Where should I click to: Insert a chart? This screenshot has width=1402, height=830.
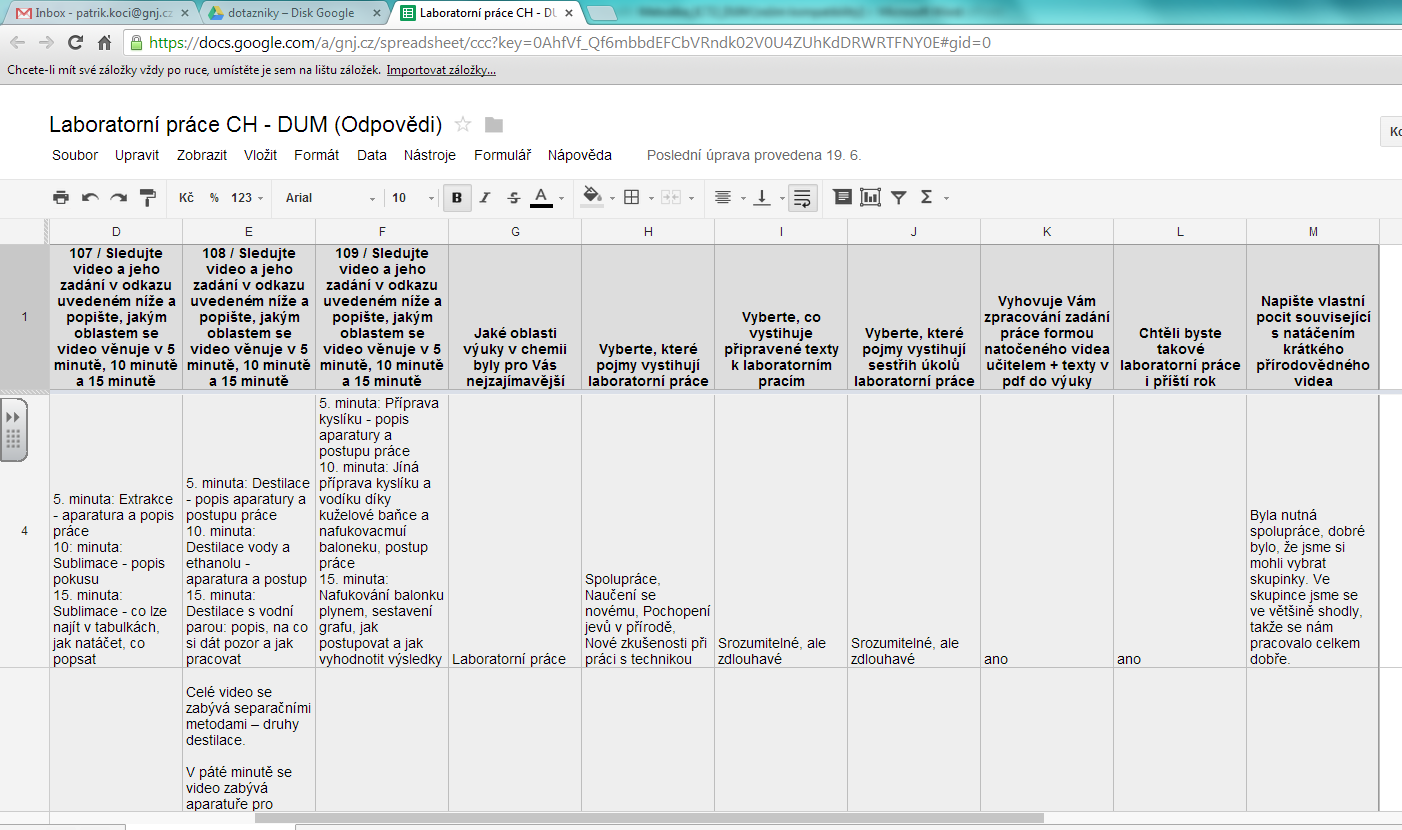[870, 197]
